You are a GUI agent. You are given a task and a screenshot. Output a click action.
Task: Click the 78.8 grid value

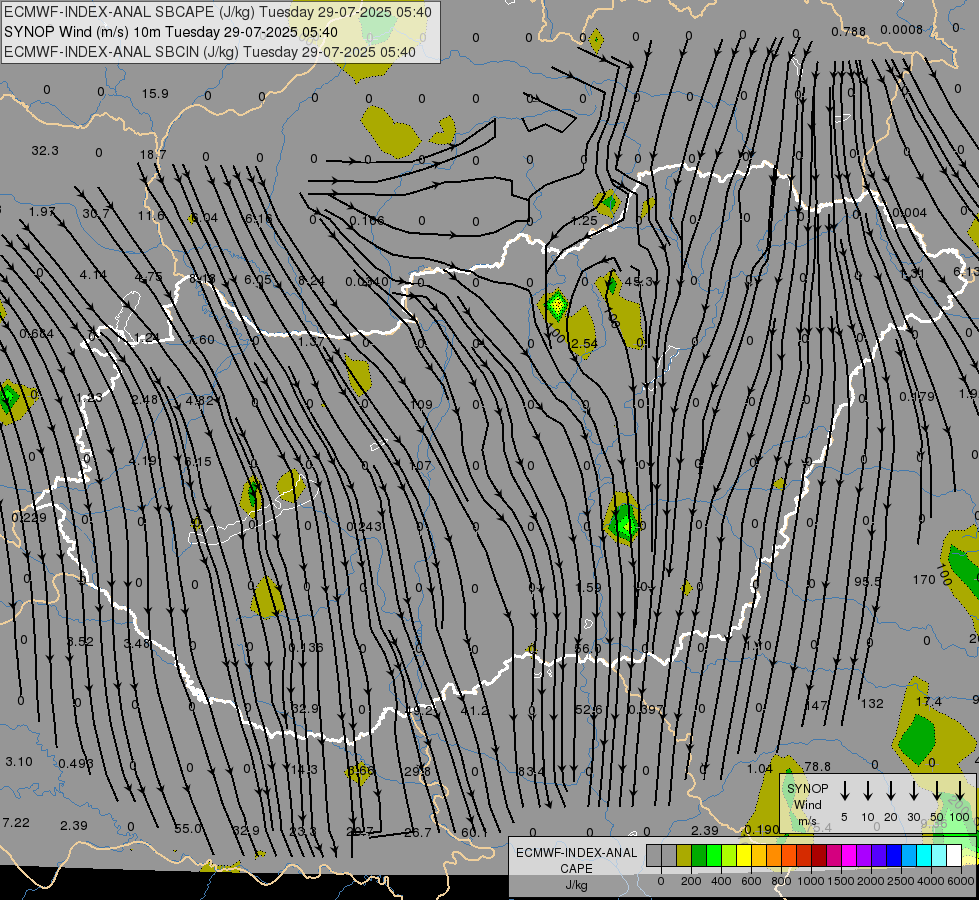point(818,766)
